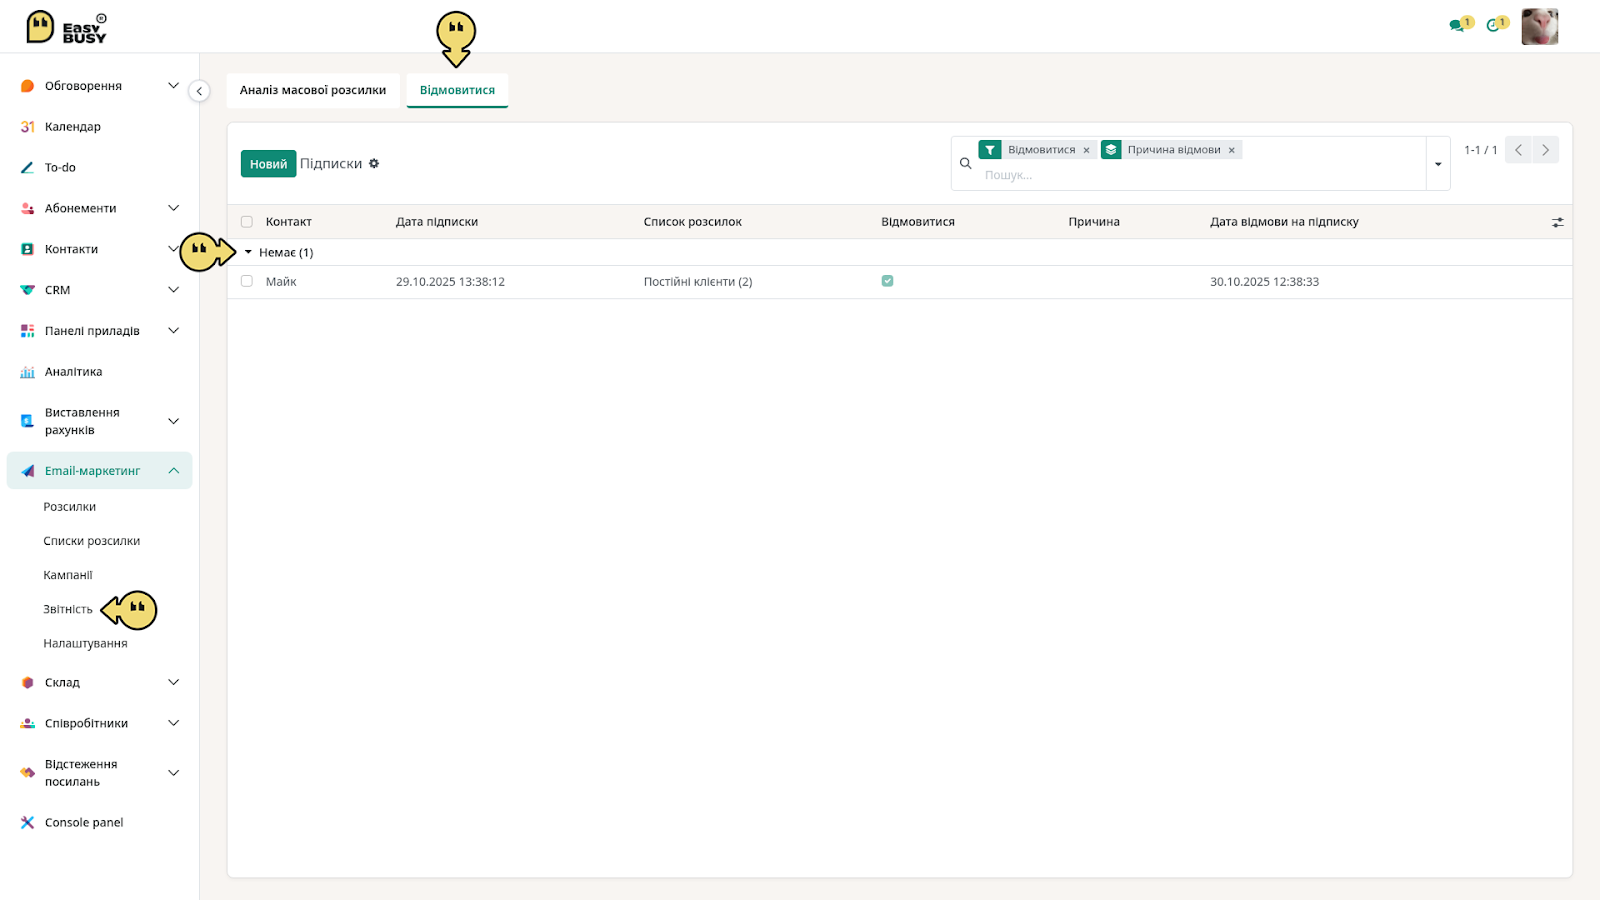Screen dimensions: 1600x900
Task: Open Звітність submenu item
Action: coord(68,609)
